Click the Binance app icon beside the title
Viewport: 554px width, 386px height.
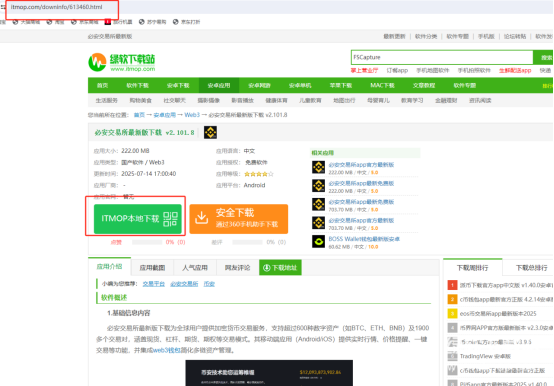(x=211, y=132)
